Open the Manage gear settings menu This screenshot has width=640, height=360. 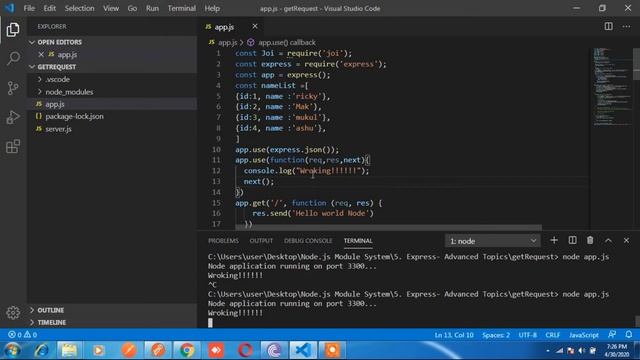[13, 313]
